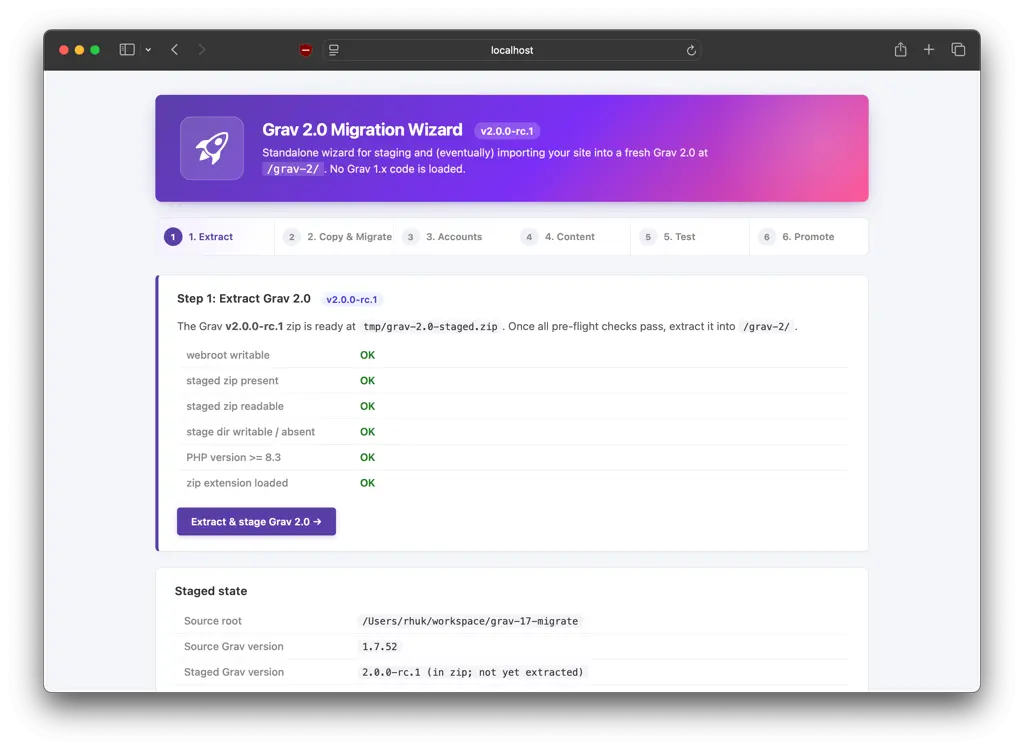
Task: Show the tab overview icon
Action: click(958, 50)
